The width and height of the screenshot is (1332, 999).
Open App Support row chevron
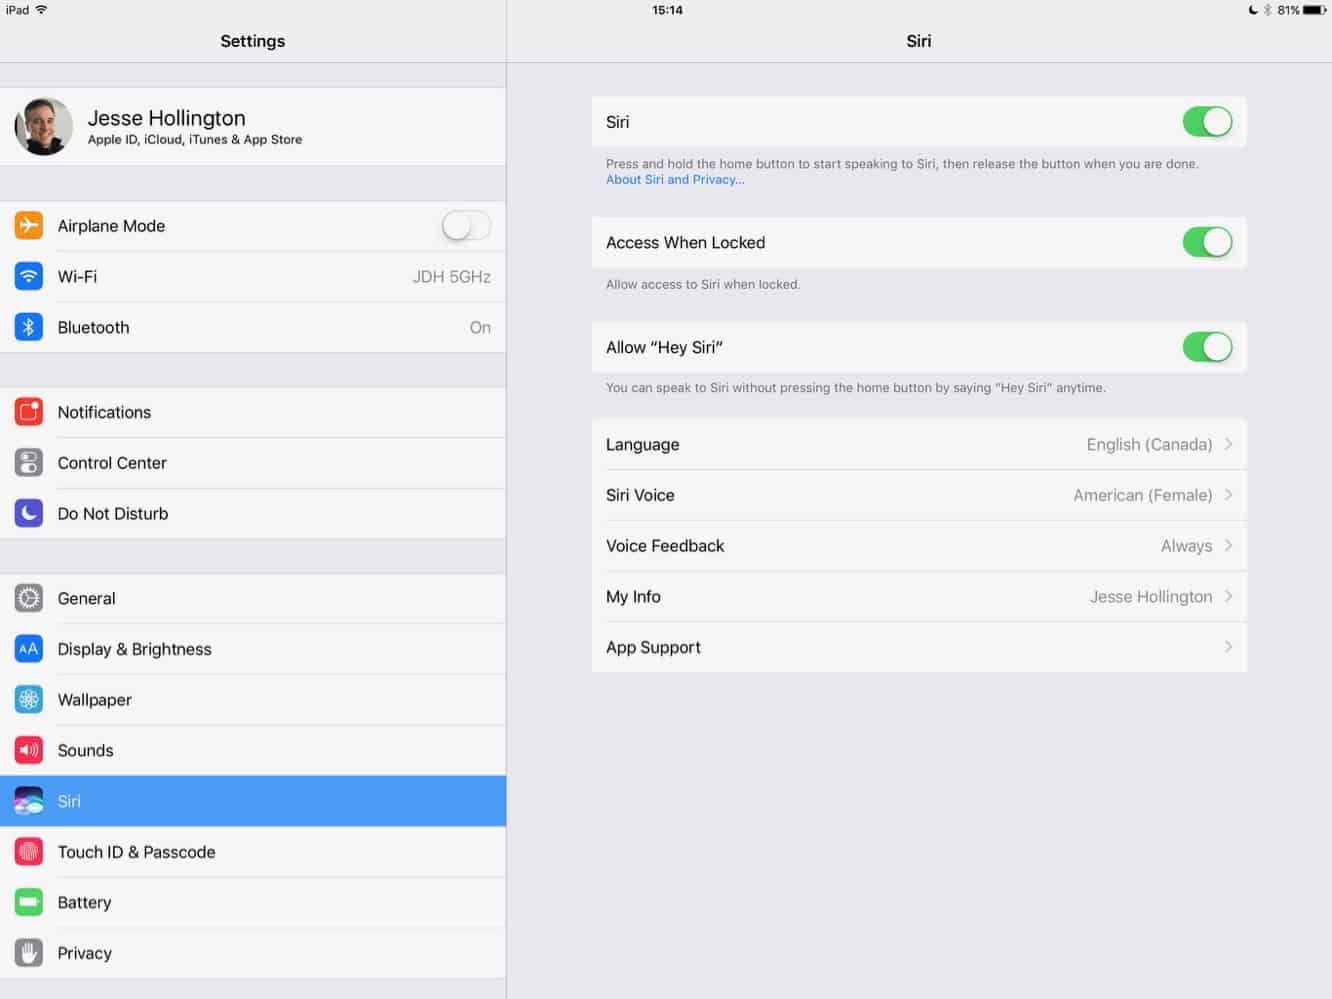coord(1228,647)
